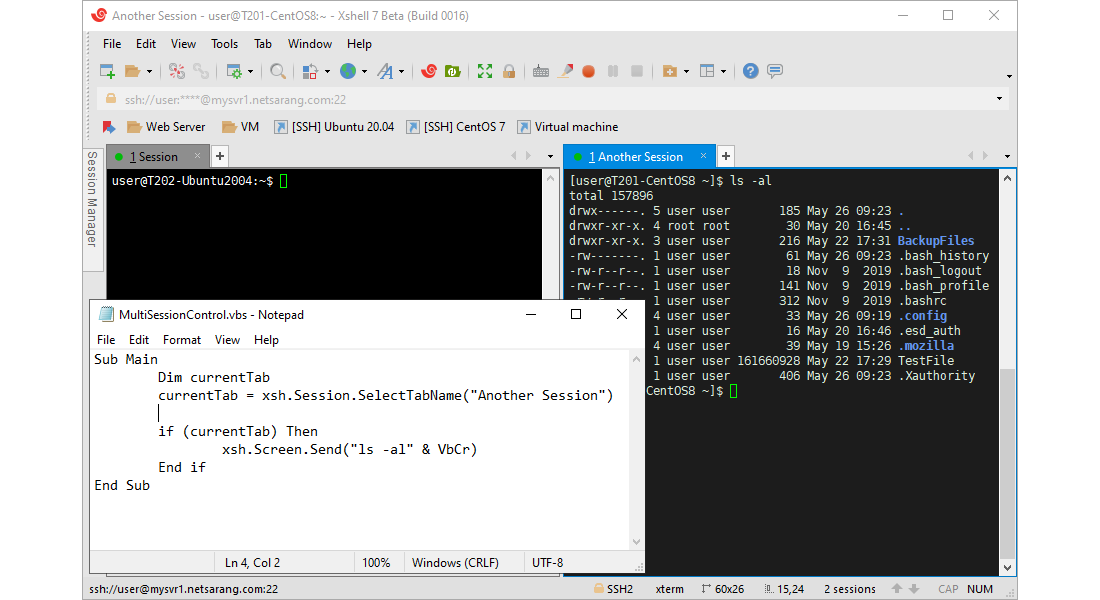This screenshot has height=600, width=1100.
Task: Click the pause recording toolbar icon
Action: (613, 71)
